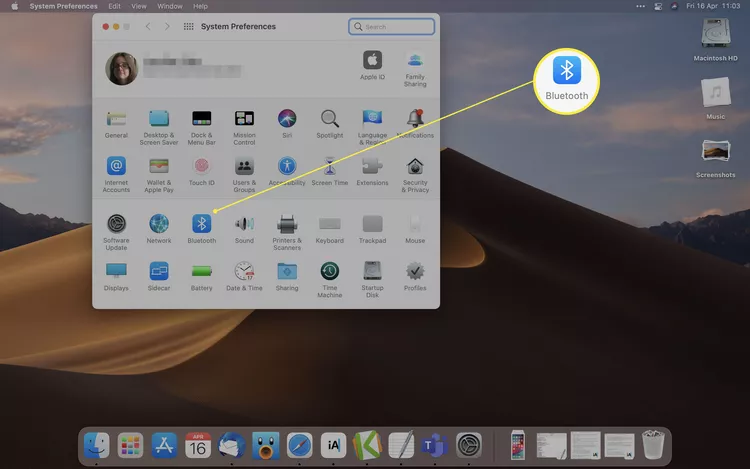
Task: Open Software Update preferences
Action: (x=116, y=233)
